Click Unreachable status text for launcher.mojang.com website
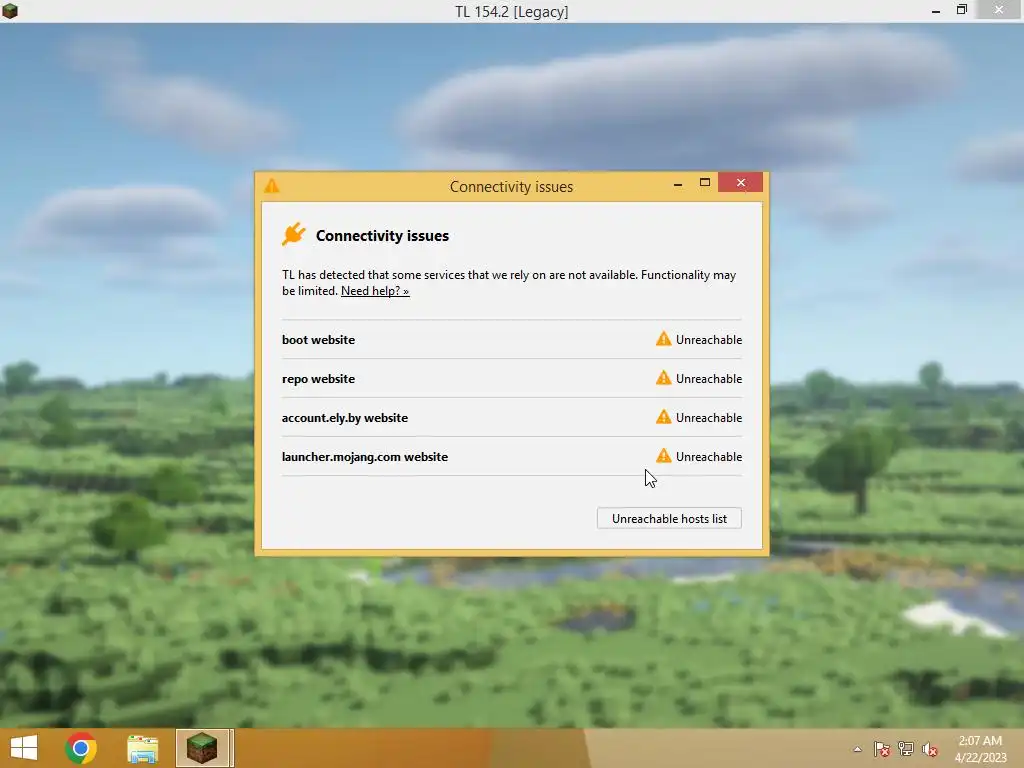Image resolution: width=1024 pixels, height=768 pixels. point(709,456)
